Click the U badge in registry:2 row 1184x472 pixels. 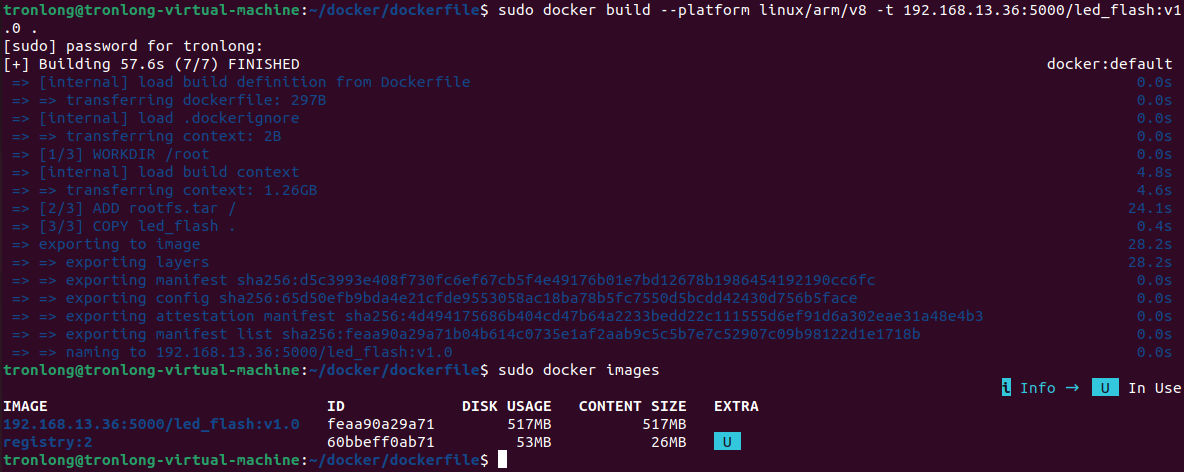click(x=727, y=442)
